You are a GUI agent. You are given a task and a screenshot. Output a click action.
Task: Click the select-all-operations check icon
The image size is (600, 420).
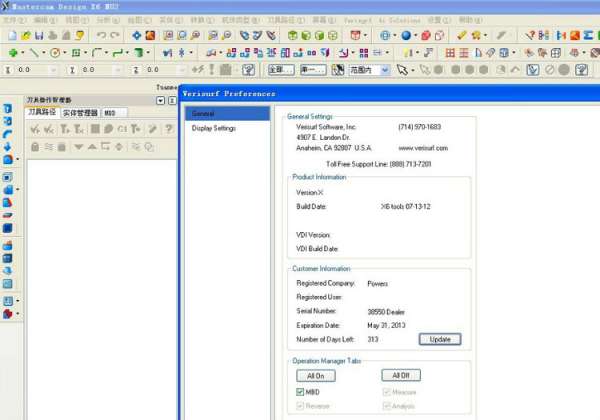(35, 129)
